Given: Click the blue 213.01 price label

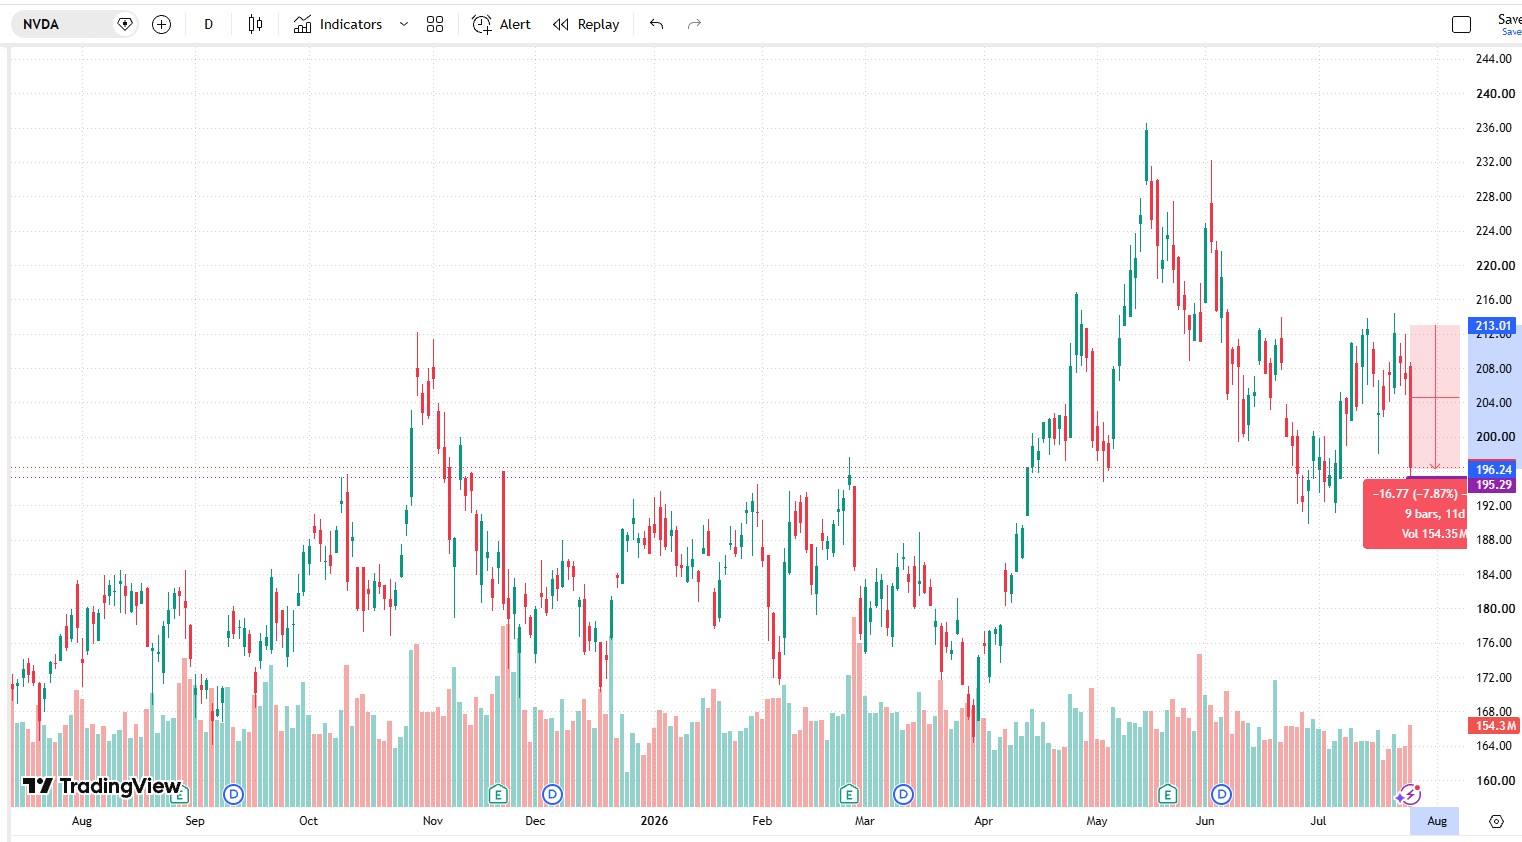Looking at the screenshot, I should click(x=1493, y=326).
